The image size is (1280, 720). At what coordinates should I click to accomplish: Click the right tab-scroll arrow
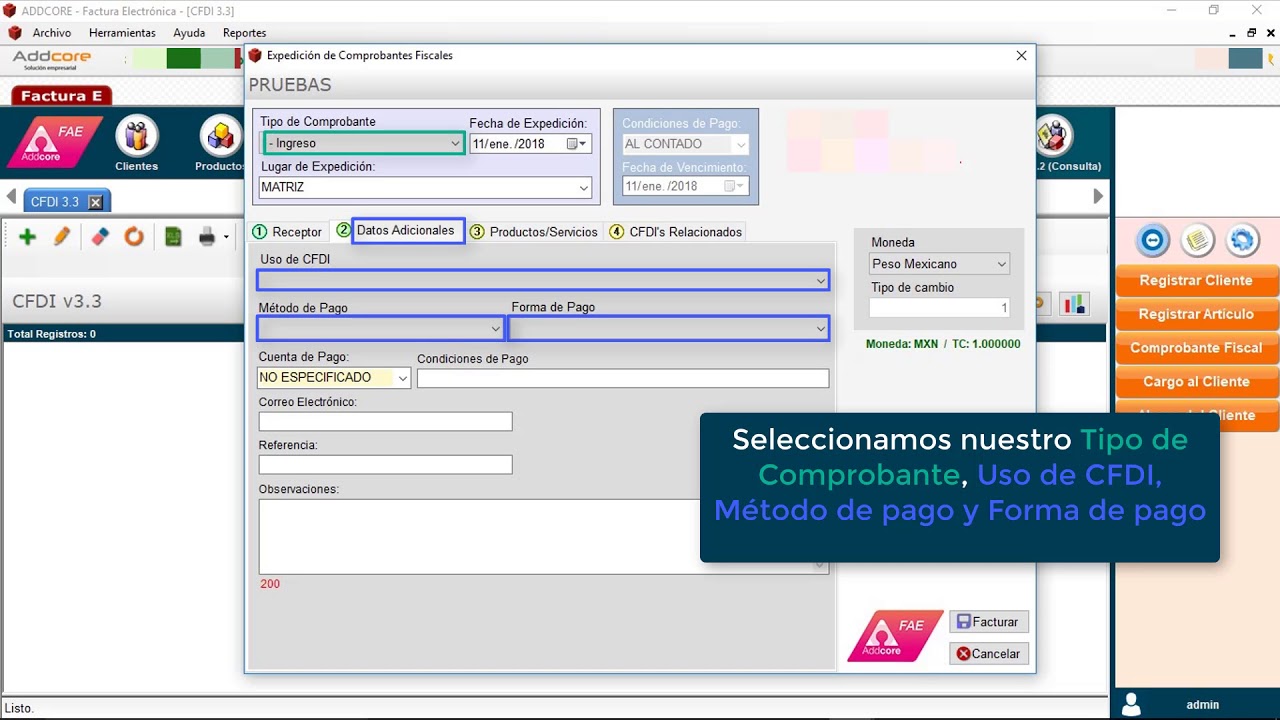point(1098,196)
